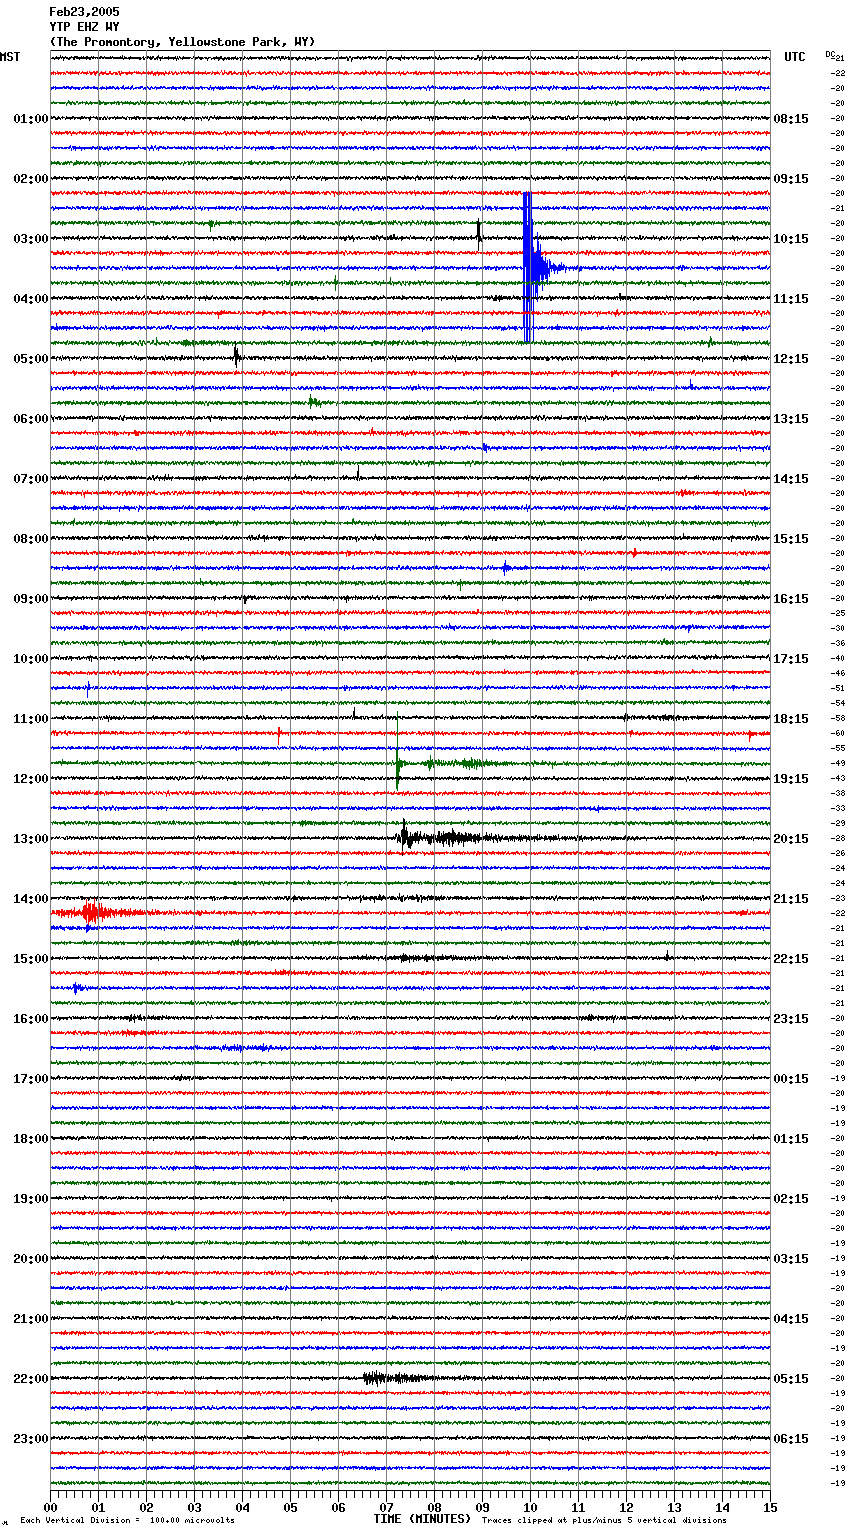Image resolution: width=850 pixels, height=1534 pixels.
Task: Select the minute 07 bottom axis label
Action: coord(386,1507)
